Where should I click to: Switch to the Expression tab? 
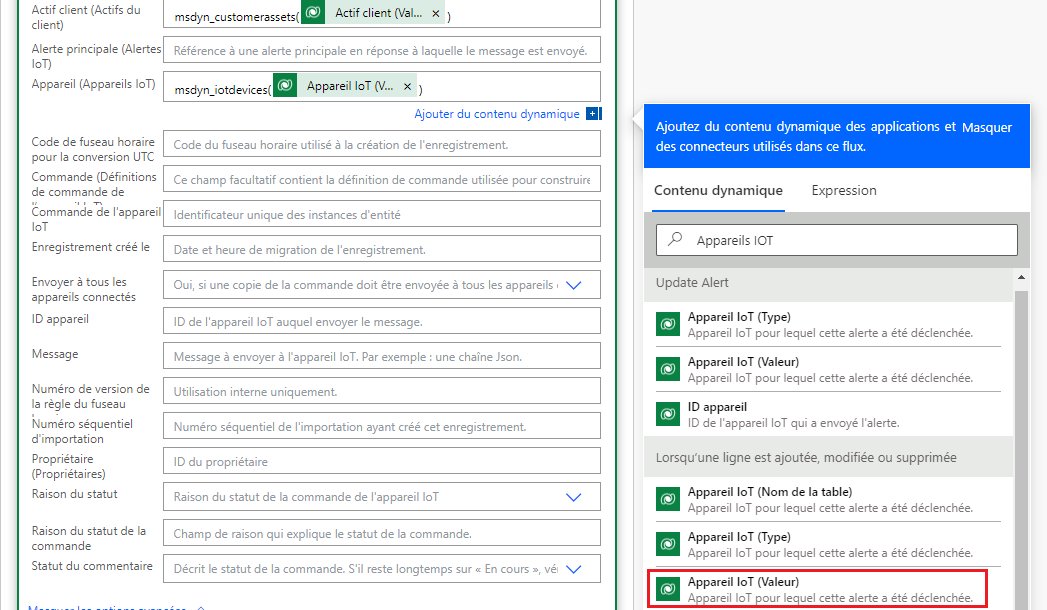(x=844, y=190)
